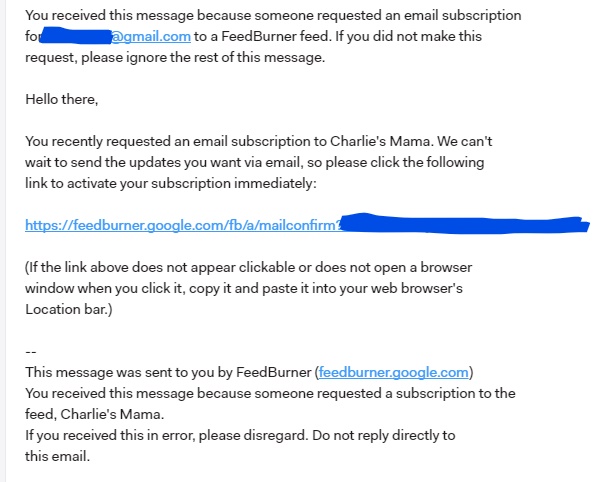602x482 pixels.
Task: Click the "If you received this in error" line
Action: (x=240, y=435)
